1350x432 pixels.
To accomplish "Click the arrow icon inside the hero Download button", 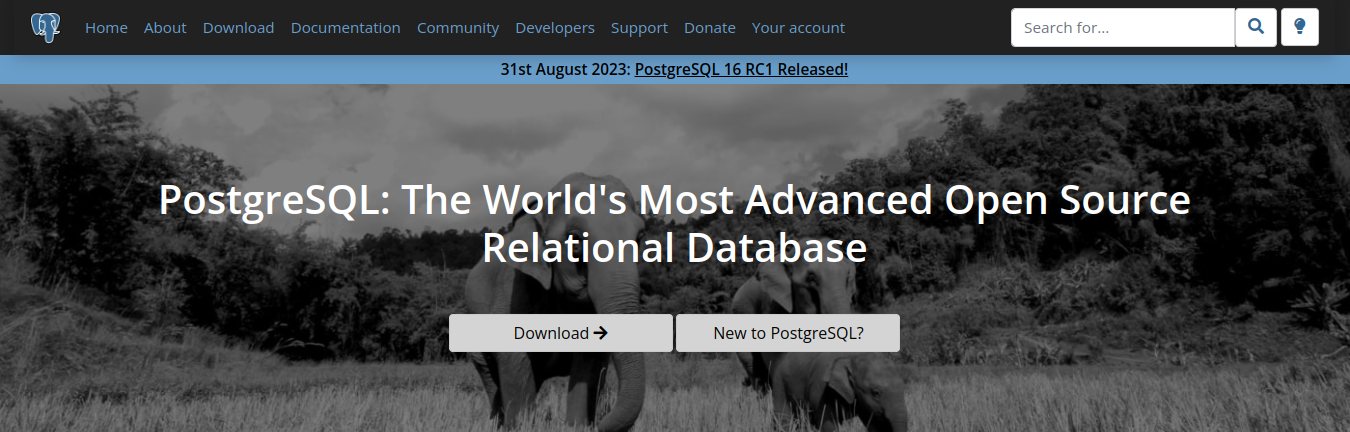I will coord(601,333).
